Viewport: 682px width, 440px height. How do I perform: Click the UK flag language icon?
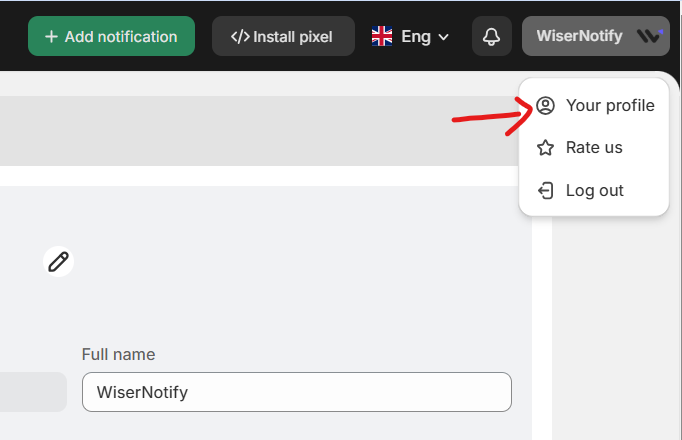tap(382, 36)
